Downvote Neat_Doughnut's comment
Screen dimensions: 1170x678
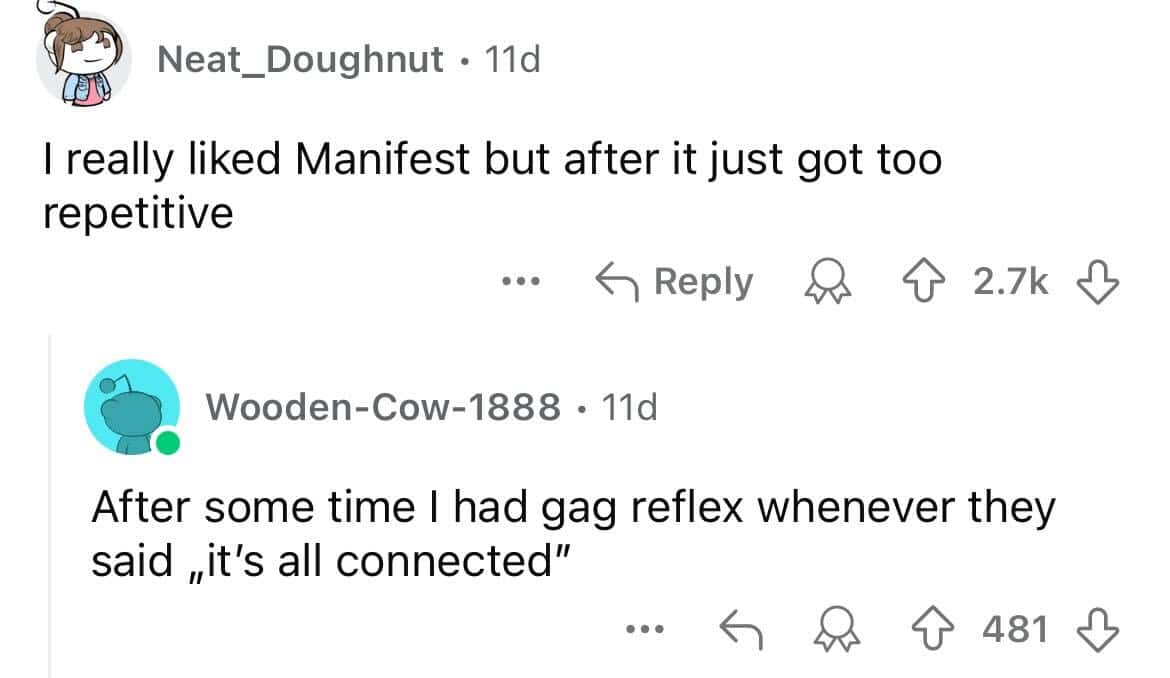click(x=1101, y=283)
